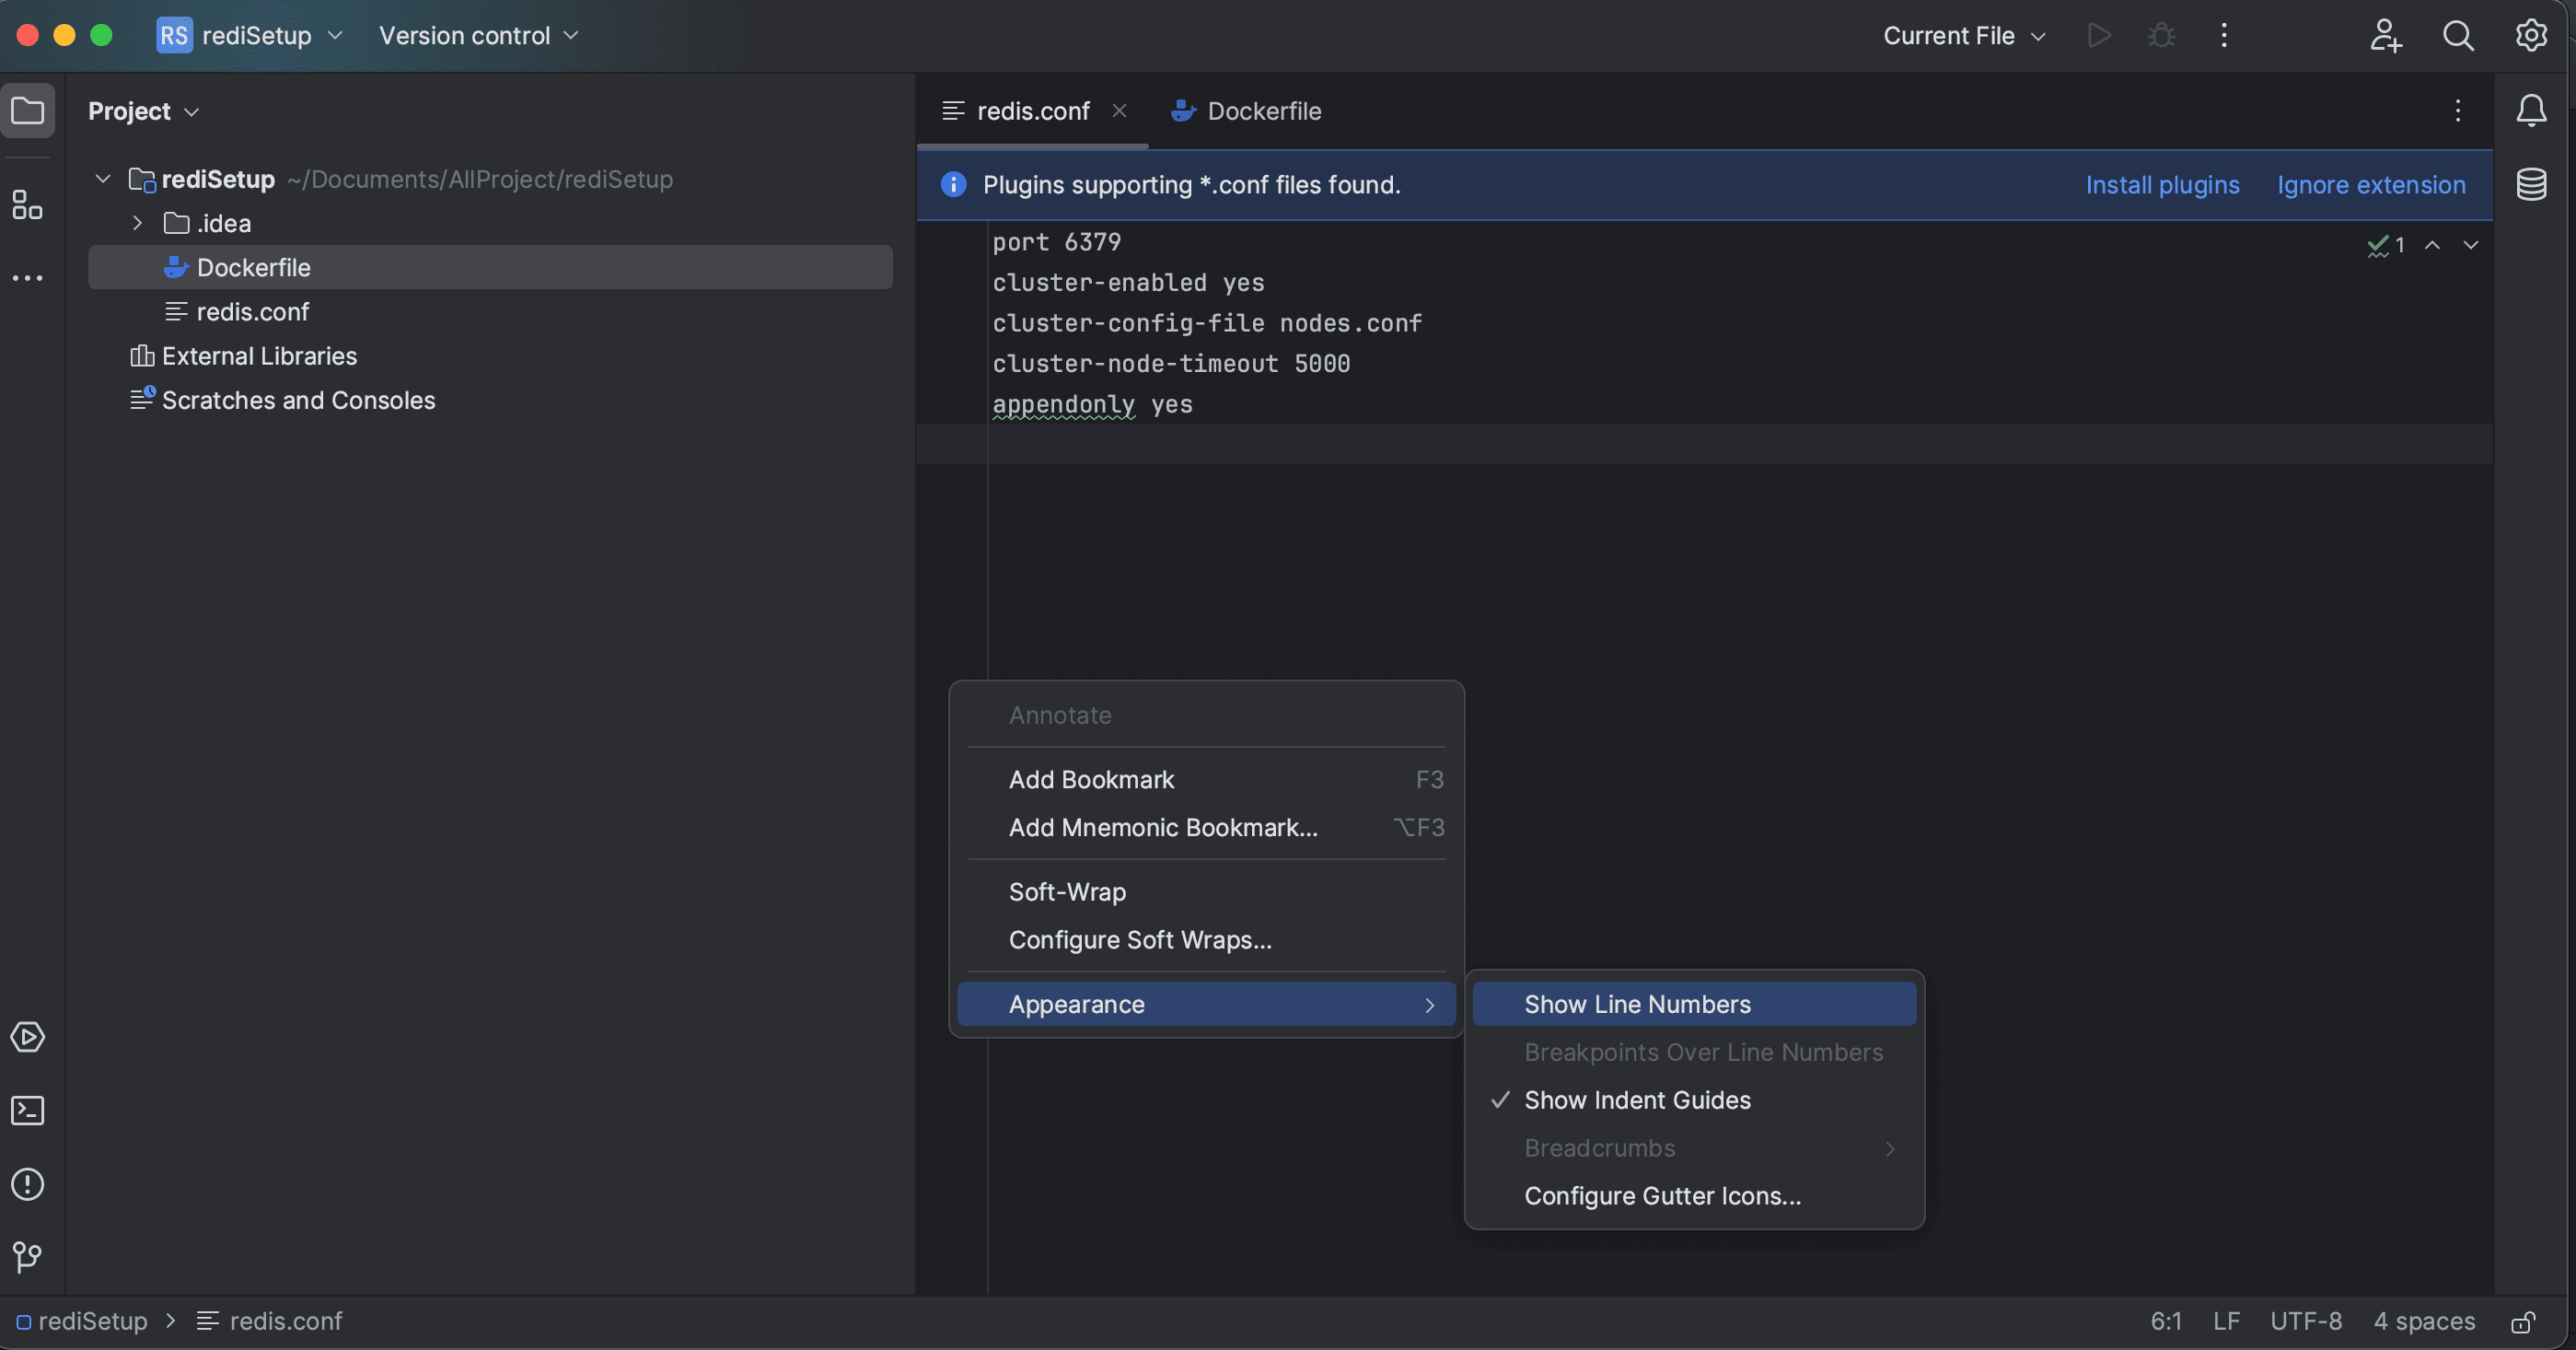Image resolution: width=2576 pixels, height=1350 pixels.
Task: Click the 'cluster-enabled yes' line
Action: point(1128,283)
